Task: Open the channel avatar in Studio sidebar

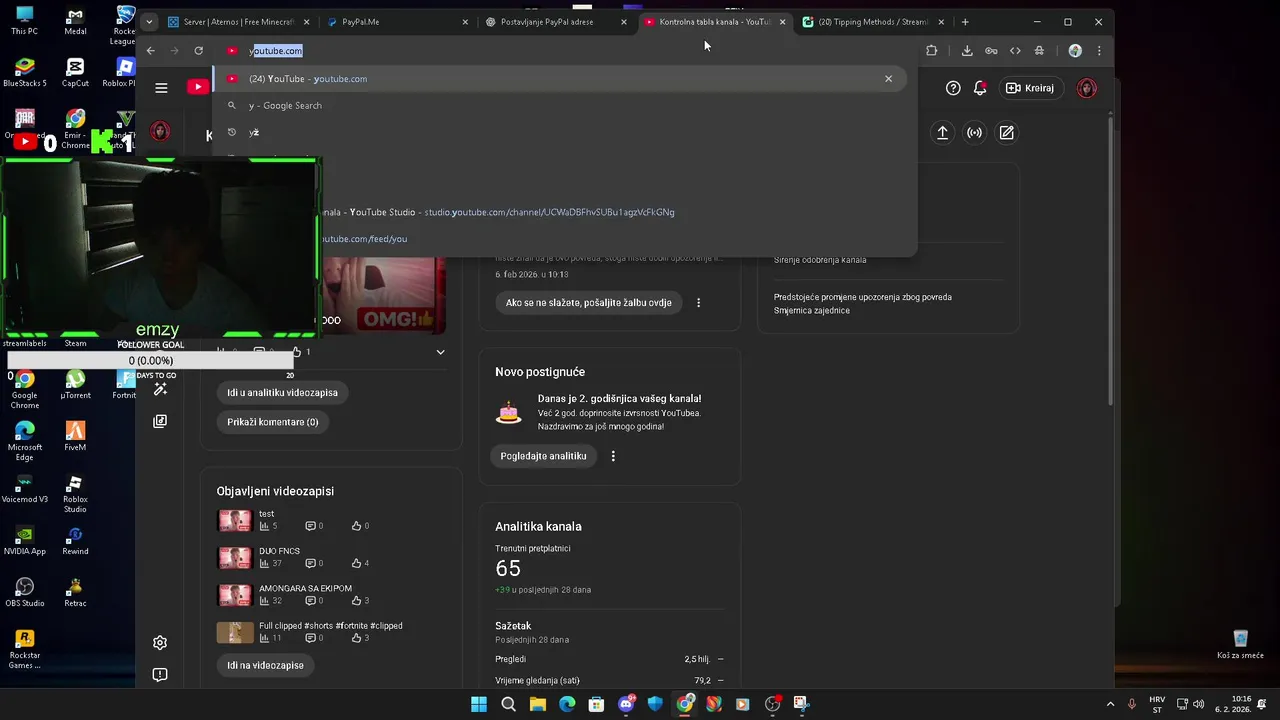Action: click(x=160, y=131)
